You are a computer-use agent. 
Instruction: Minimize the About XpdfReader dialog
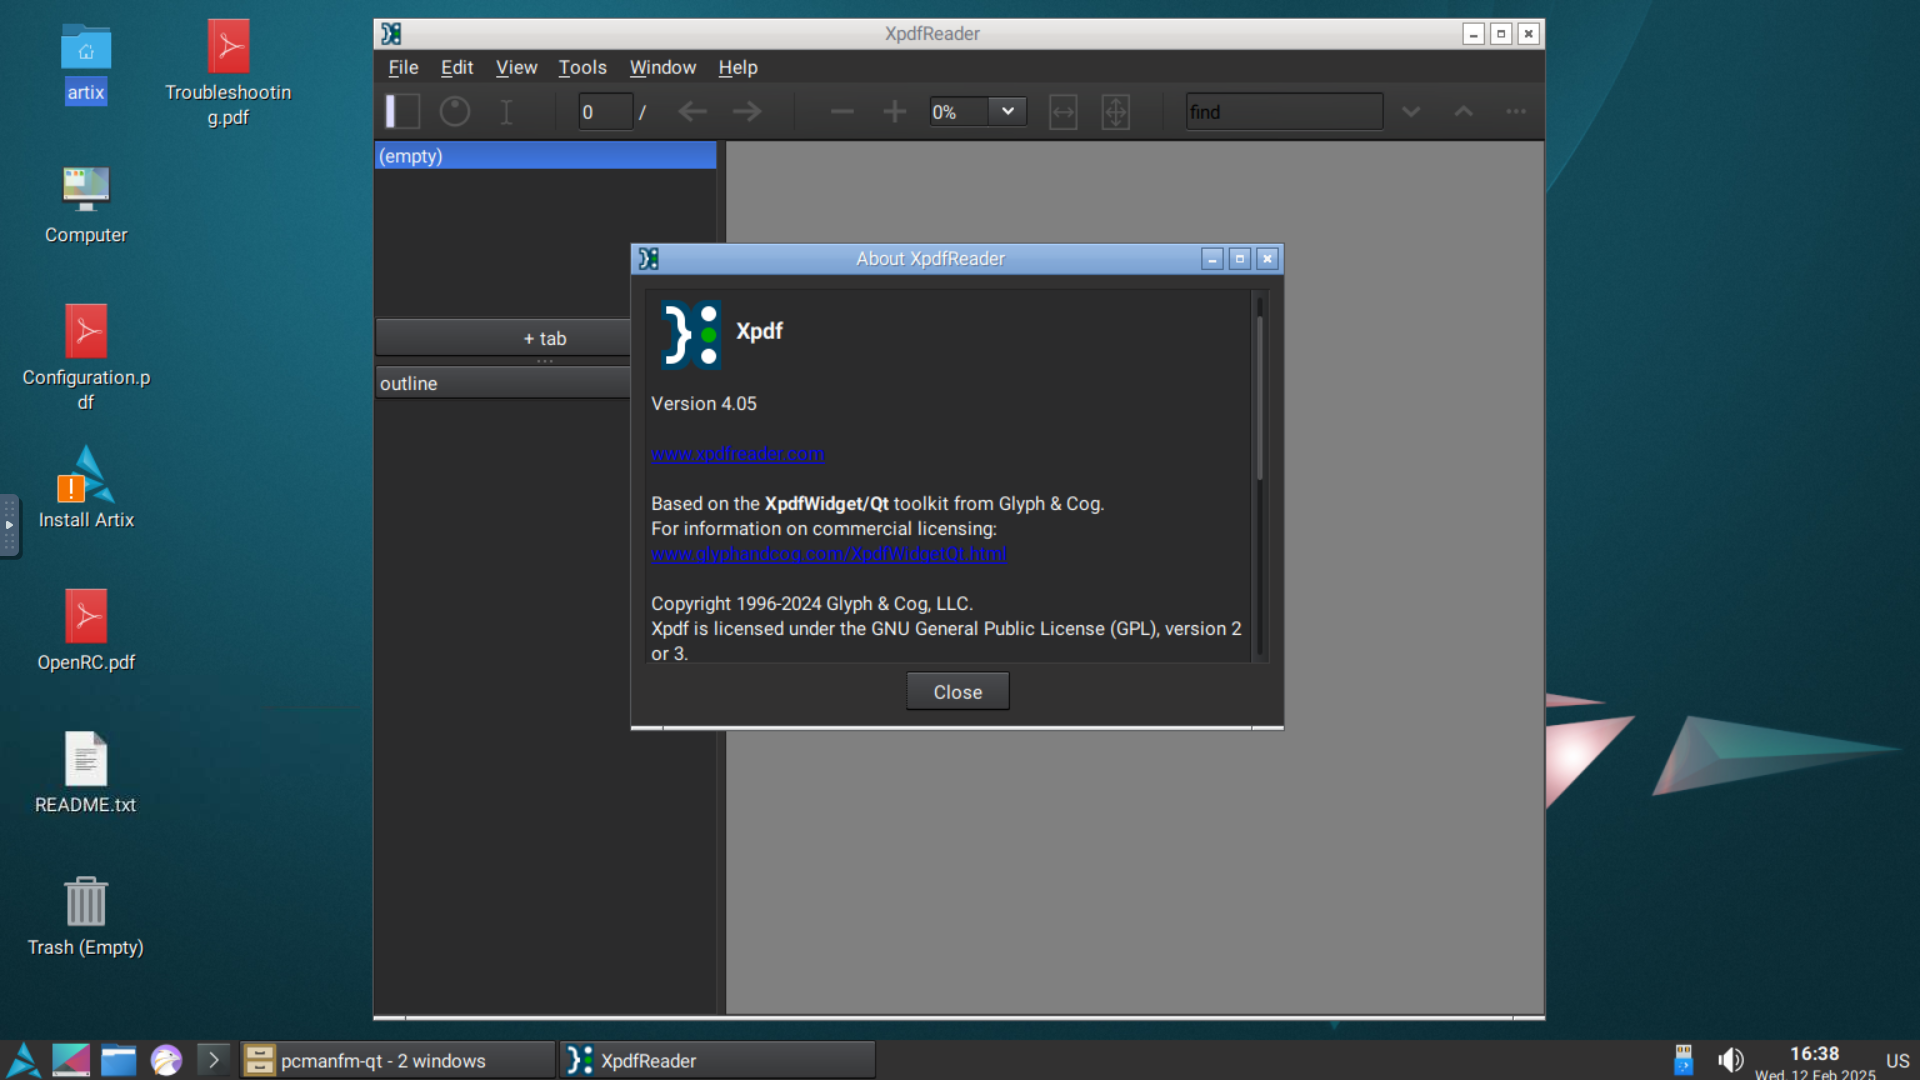point(1212,259)
